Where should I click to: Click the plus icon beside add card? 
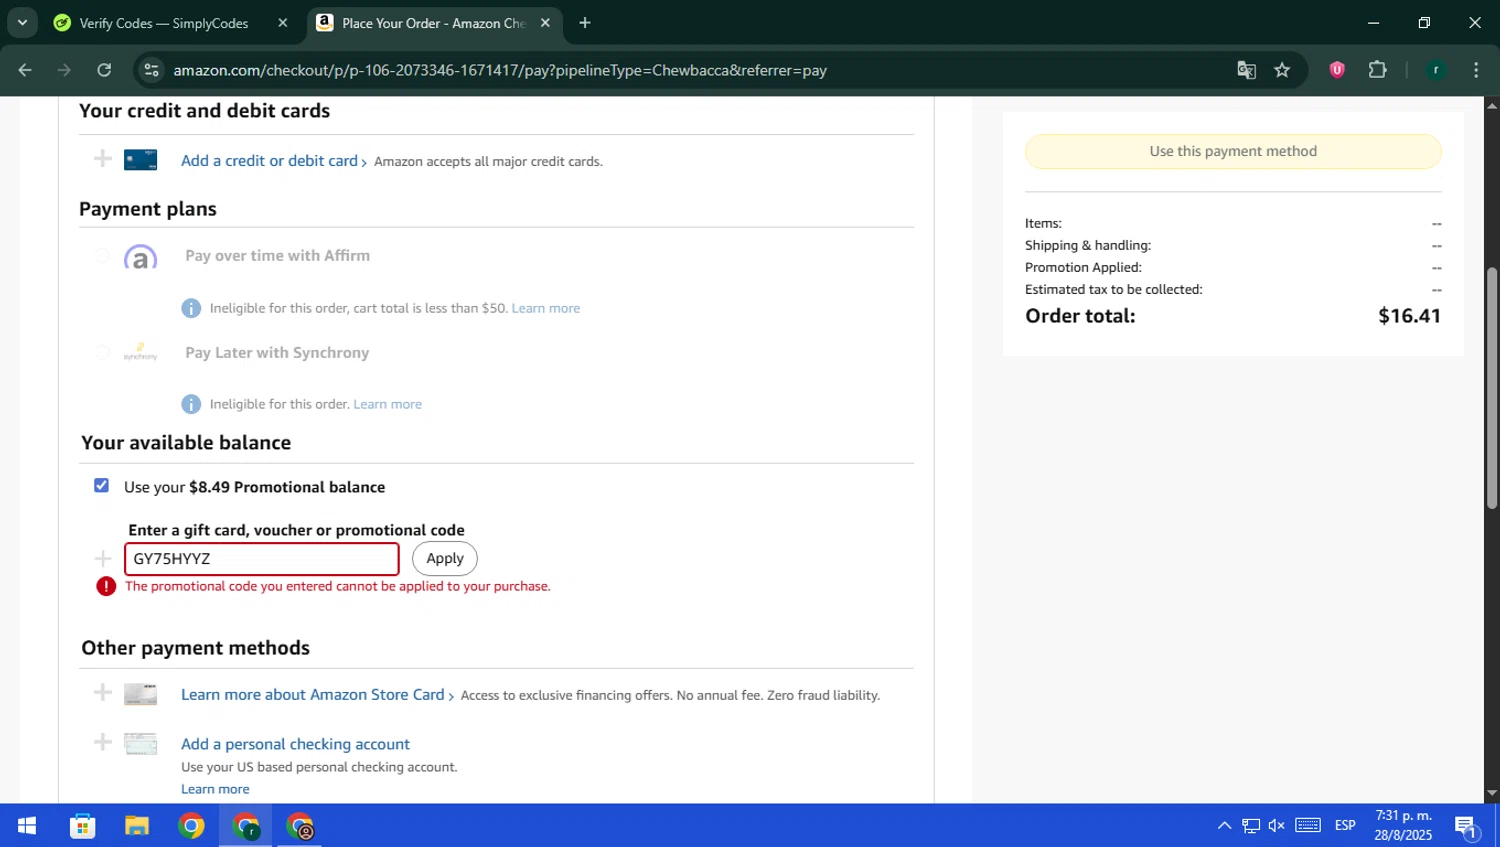[x=102, y=159]
